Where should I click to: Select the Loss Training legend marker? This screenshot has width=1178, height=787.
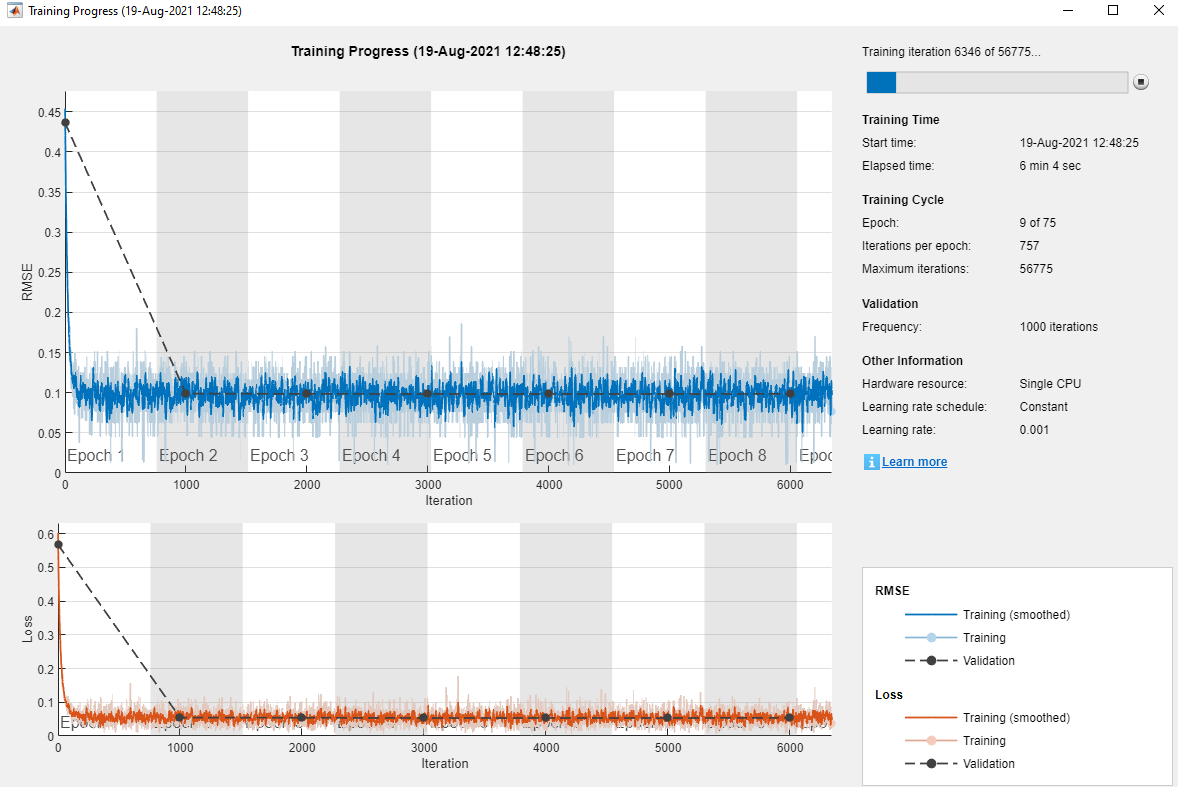pyautogui.click(x=932, y=740)
